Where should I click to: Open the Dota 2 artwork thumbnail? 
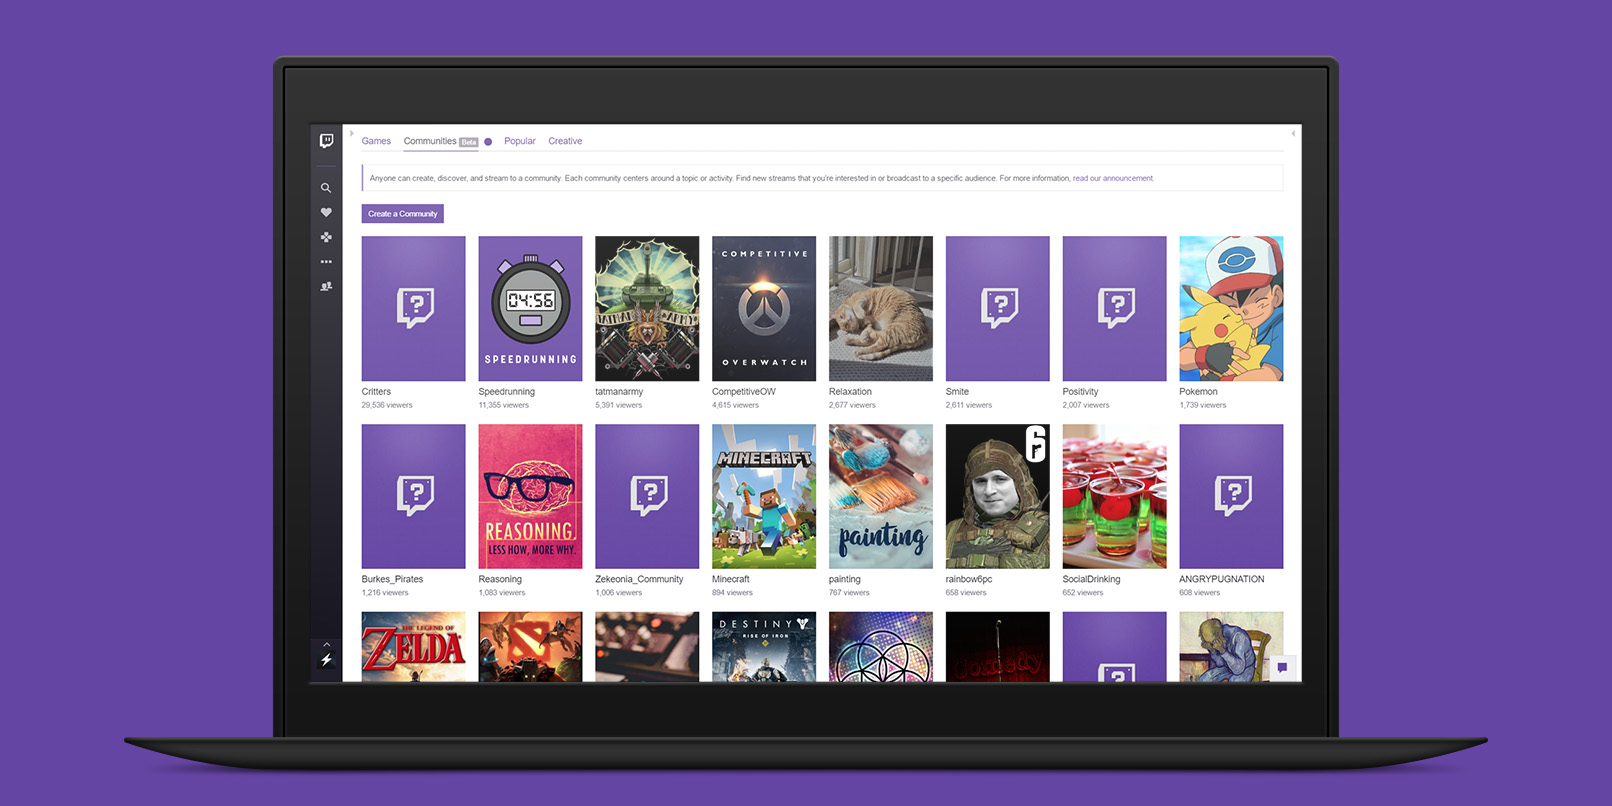[530, 647]
